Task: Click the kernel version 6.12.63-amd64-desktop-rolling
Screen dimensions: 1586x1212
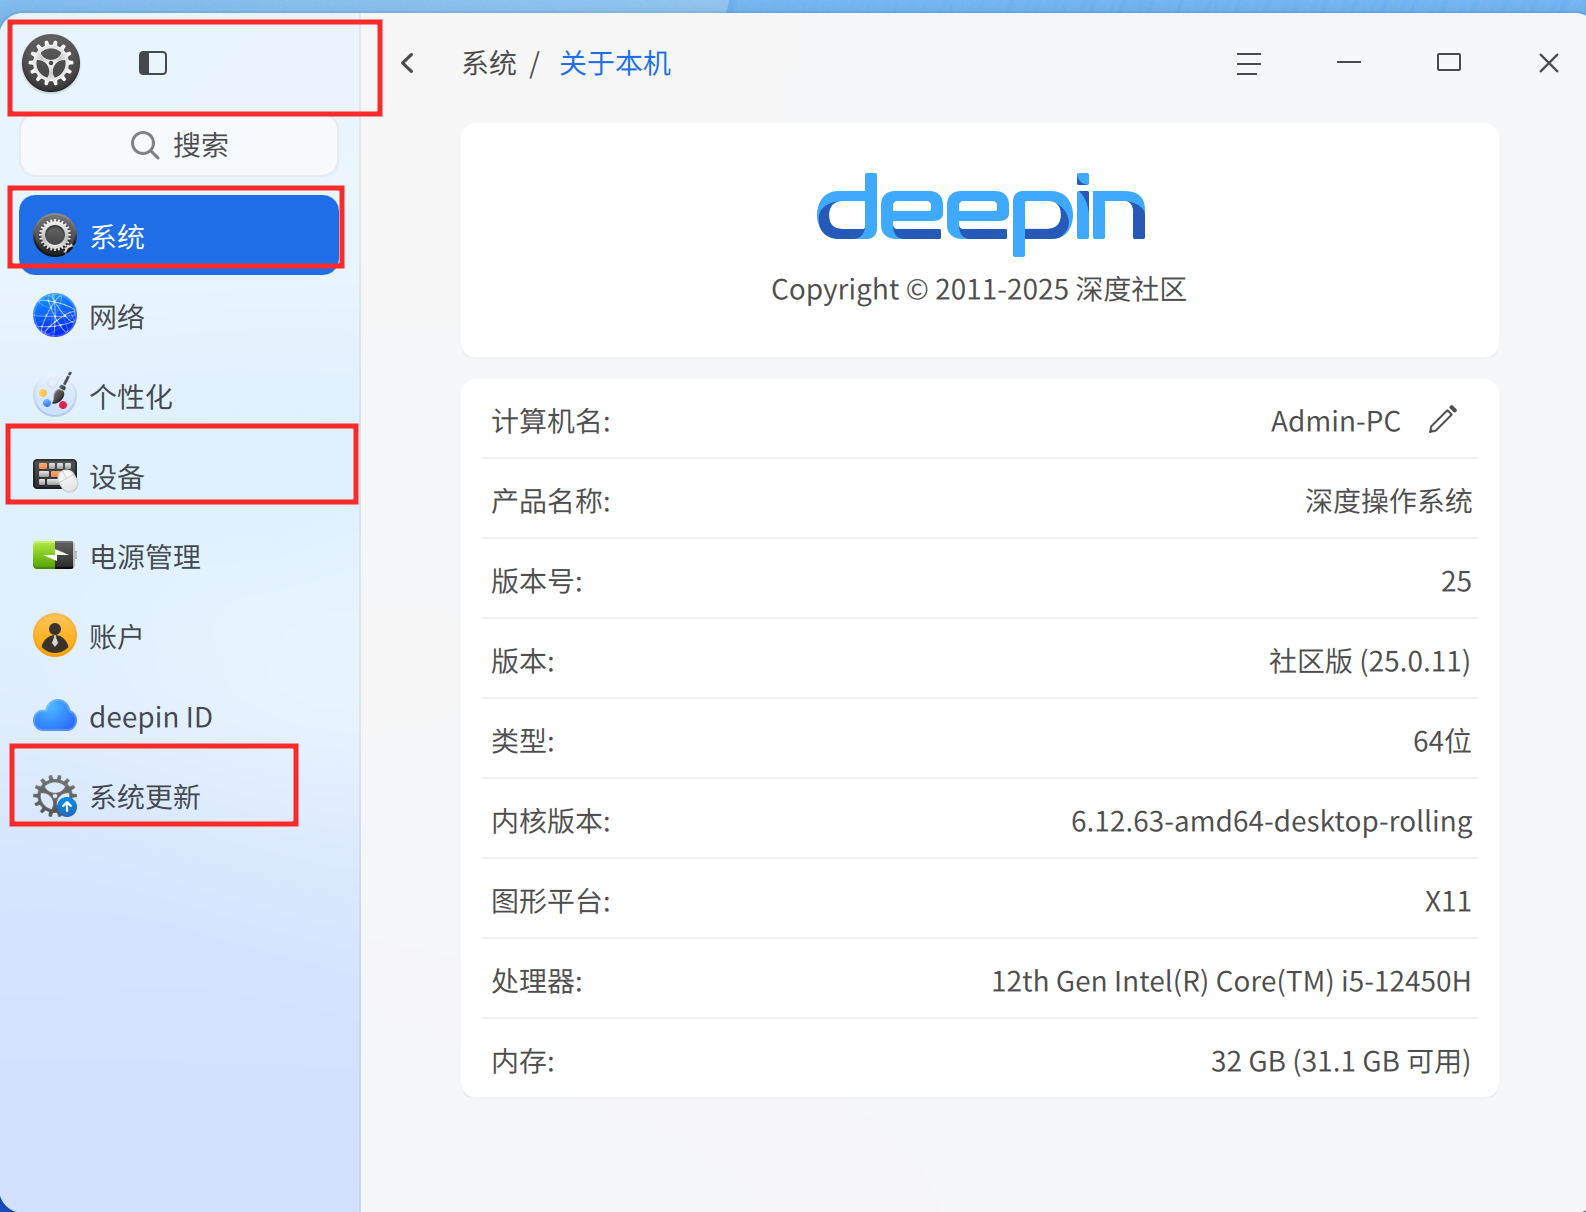Action: (1272, 821)
